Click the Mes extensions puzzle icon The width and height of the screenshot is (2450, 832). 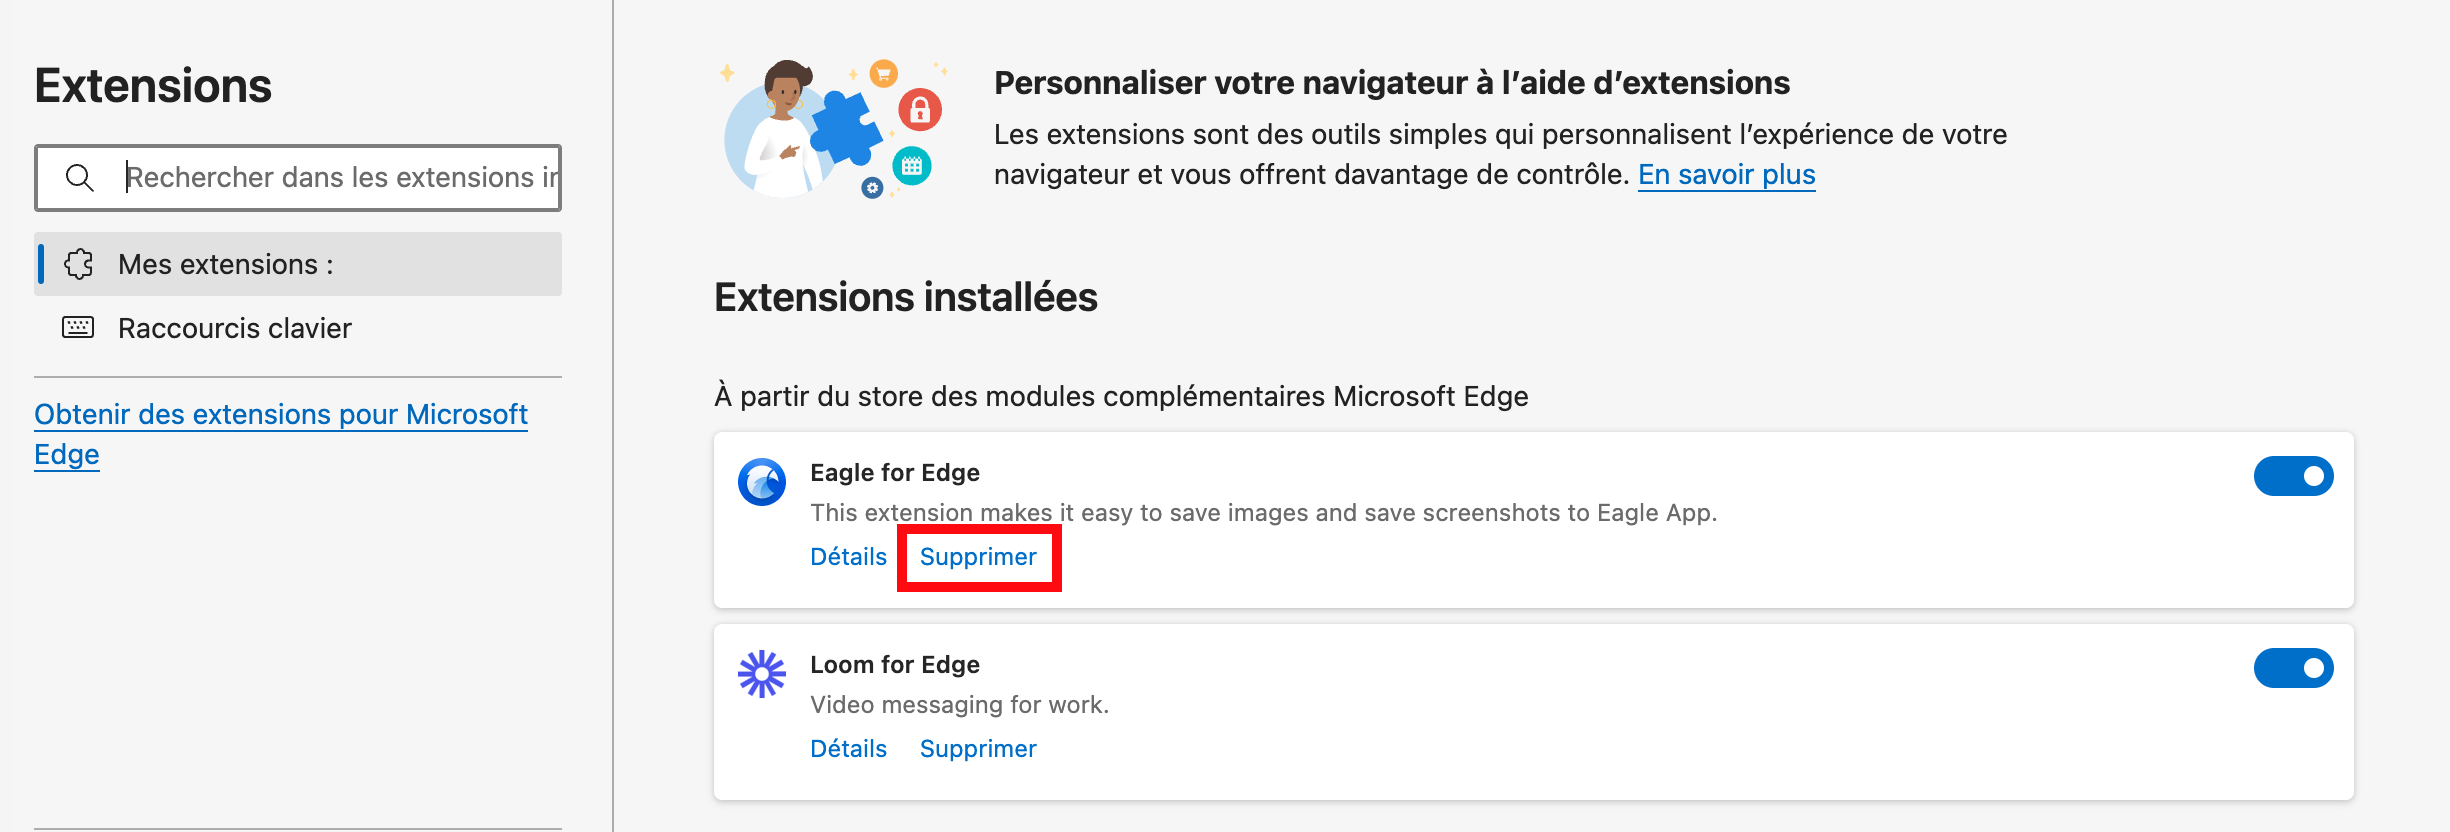[78, 264]
